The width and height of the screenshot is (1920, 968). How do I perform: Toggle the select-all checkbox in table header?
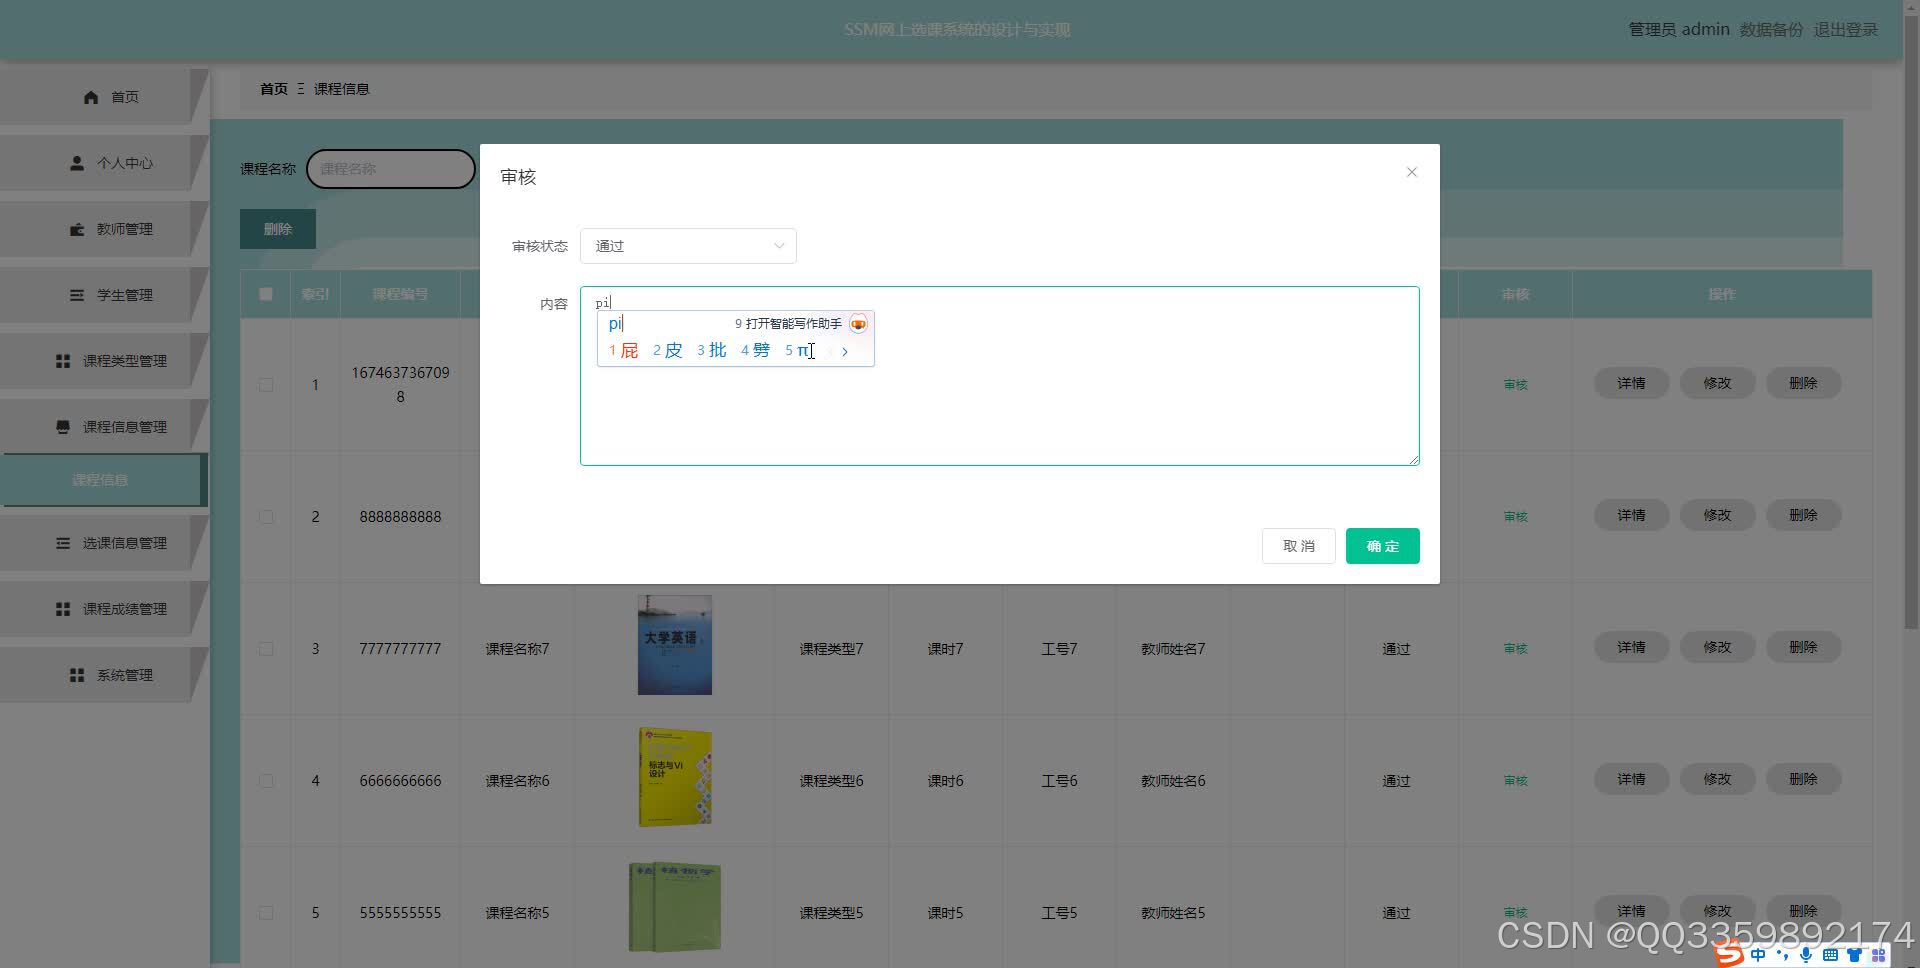coord(266,294)
